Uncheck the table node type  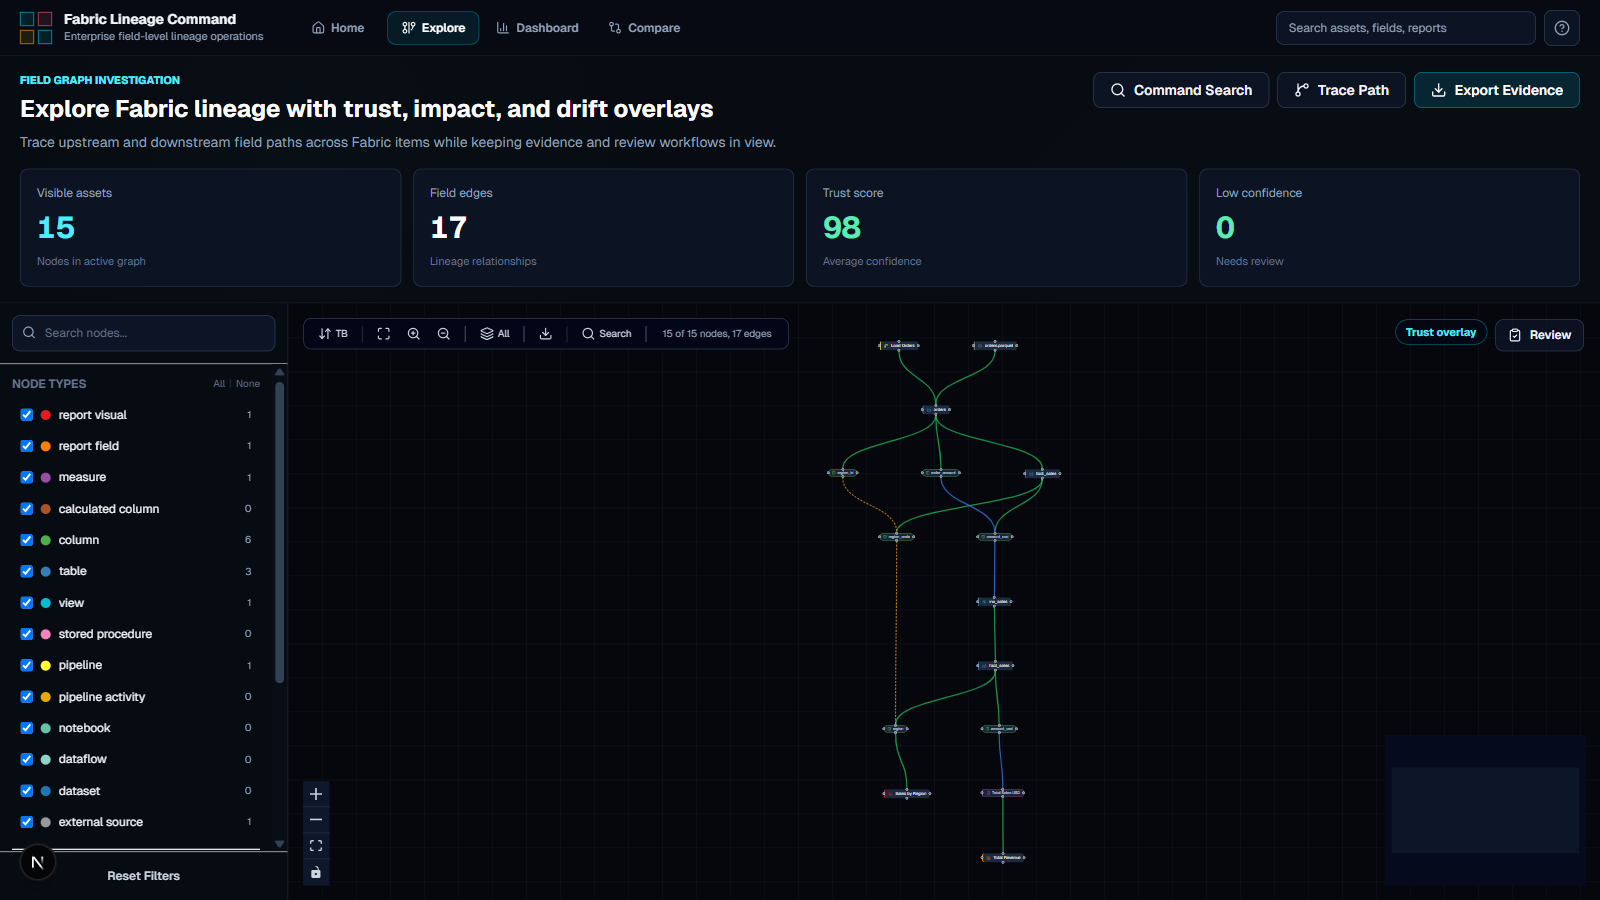[x=27, y=572]
